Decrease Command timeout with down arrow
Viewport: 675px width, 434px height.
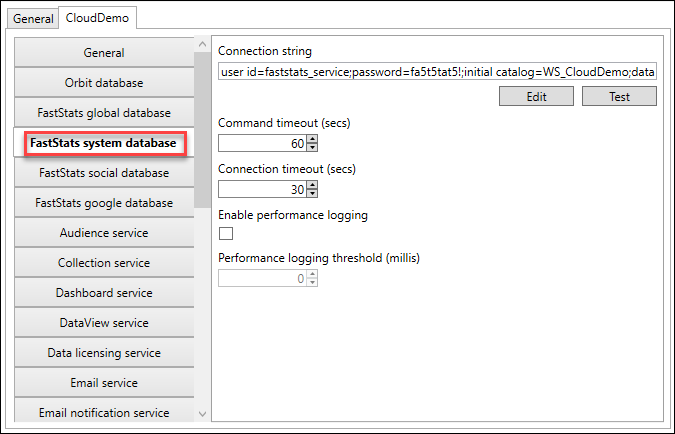pos(313,147)
